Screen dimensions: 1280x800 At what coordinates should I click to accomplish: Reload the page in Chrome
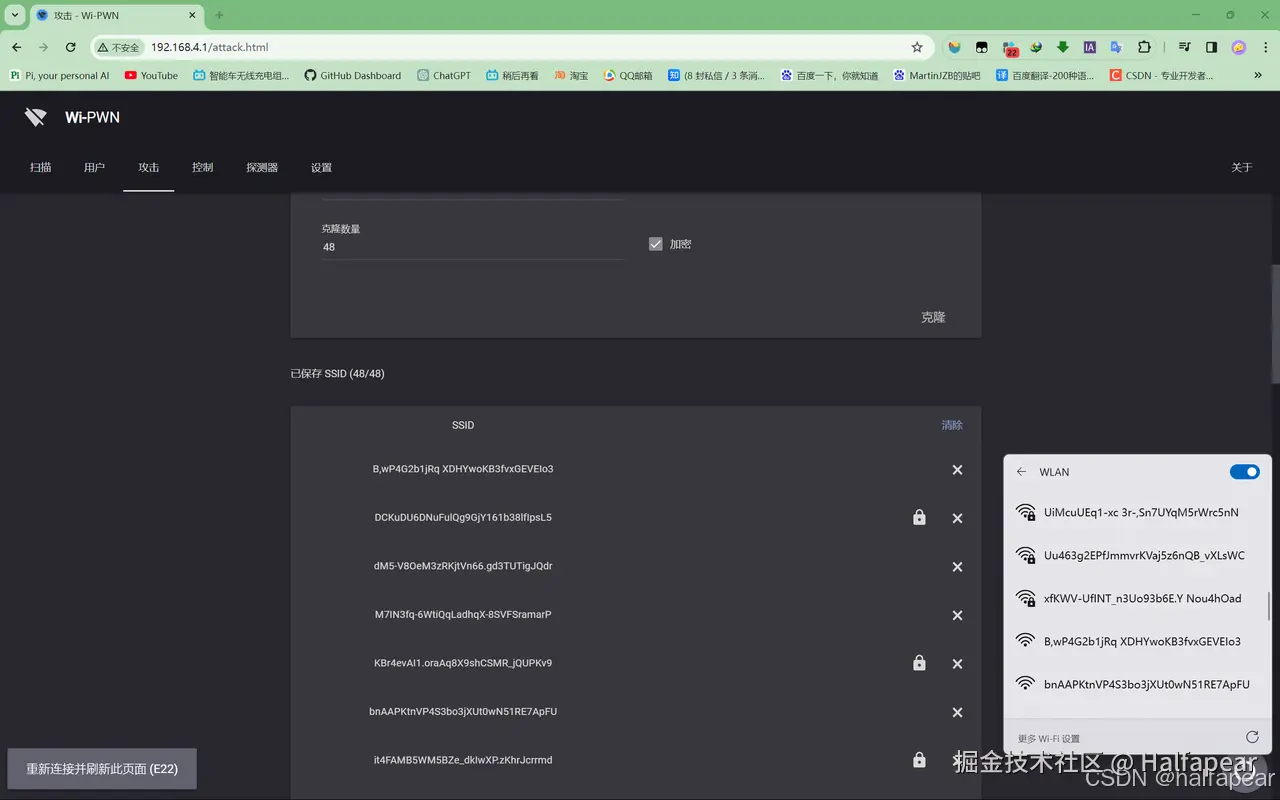[70, 47]
